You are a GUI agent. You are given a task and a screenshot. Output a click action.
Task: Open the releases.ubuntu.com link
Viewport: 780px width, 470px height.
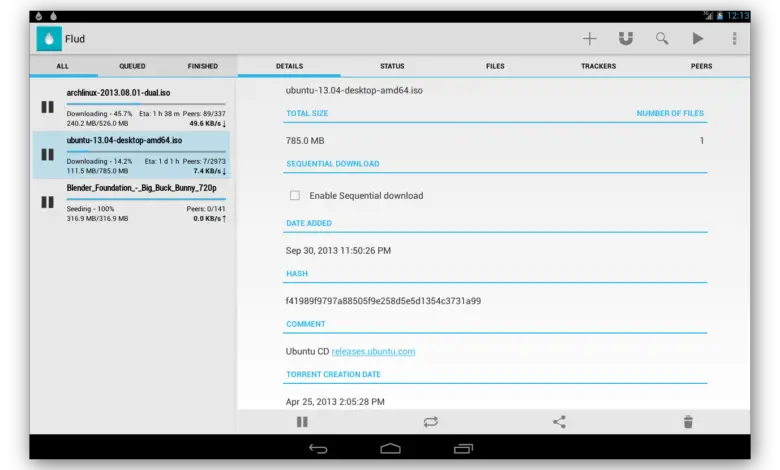[x=374, y=351]
